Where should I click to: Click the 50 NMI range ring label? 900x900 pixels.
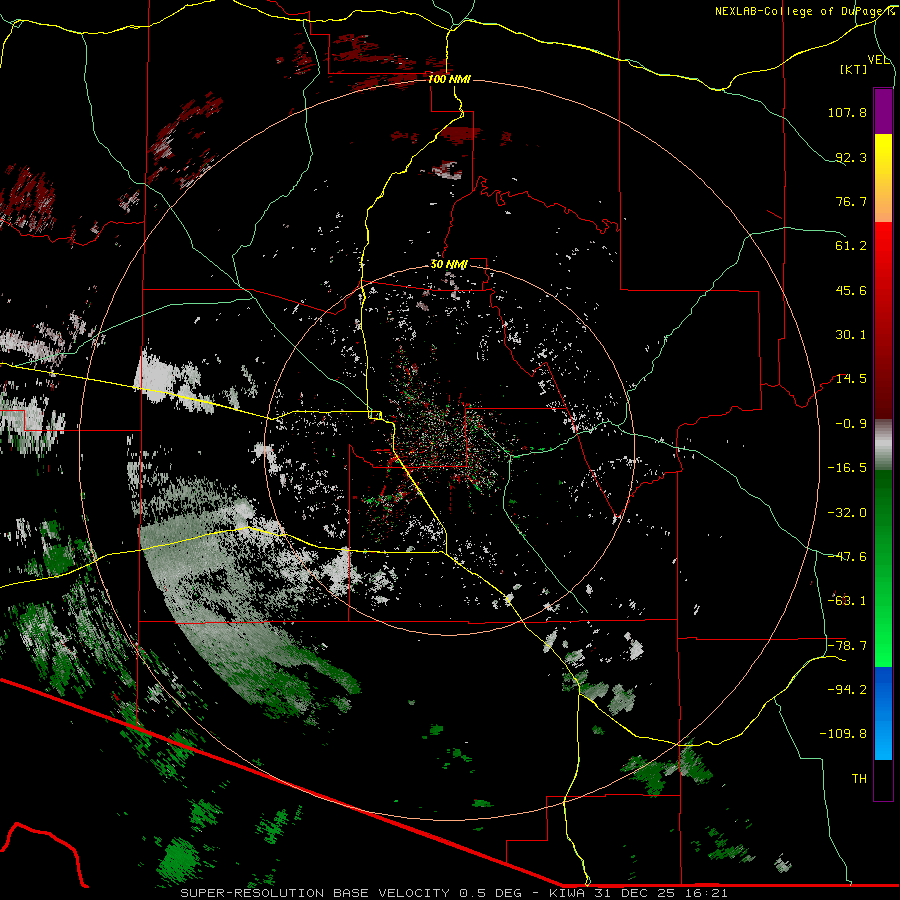[x=449, y=265]
